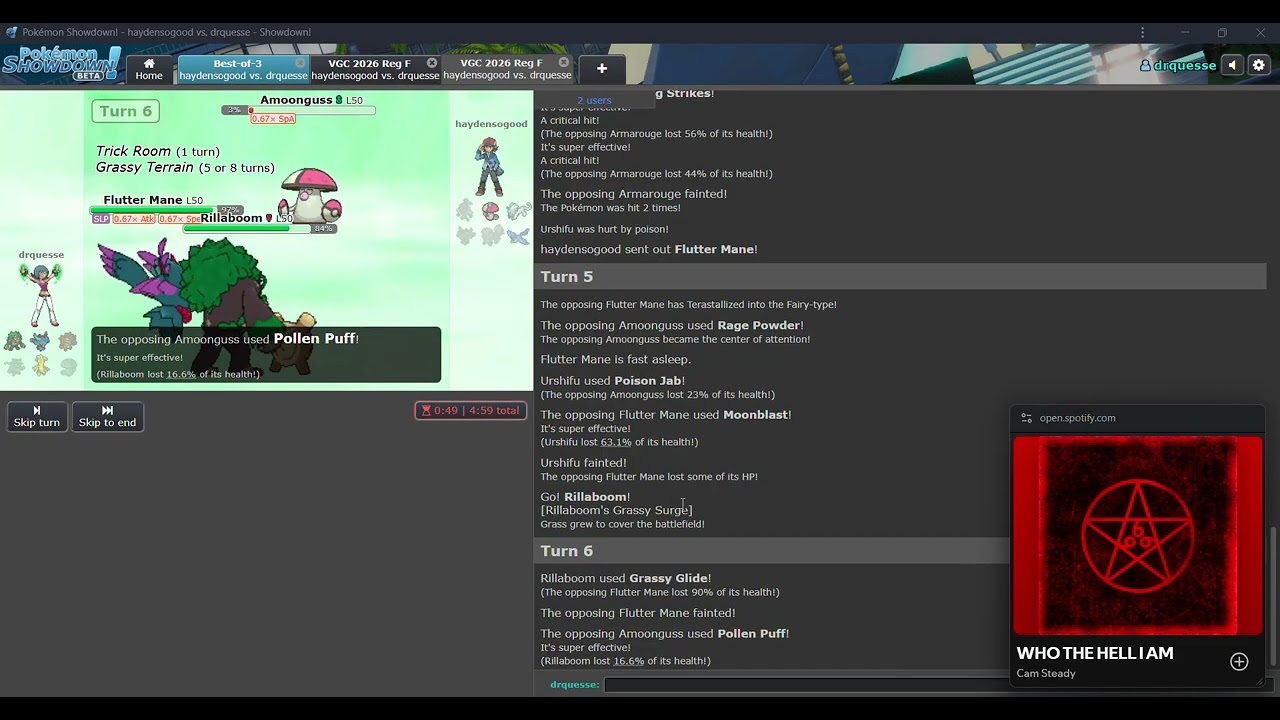1280x720 pixels.
Task: Click the open.spotify.com source settings icon
Action: click(x=1026, y=418)
